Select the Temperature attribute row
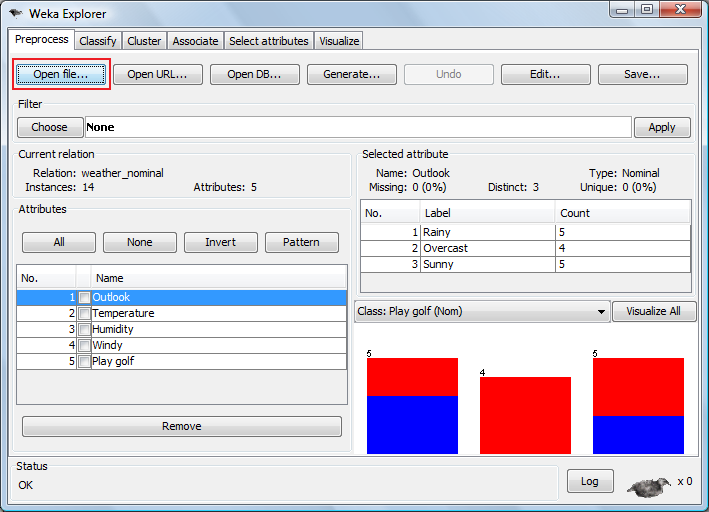Screen dimensions: 709x512 click(x=182, y=313)
